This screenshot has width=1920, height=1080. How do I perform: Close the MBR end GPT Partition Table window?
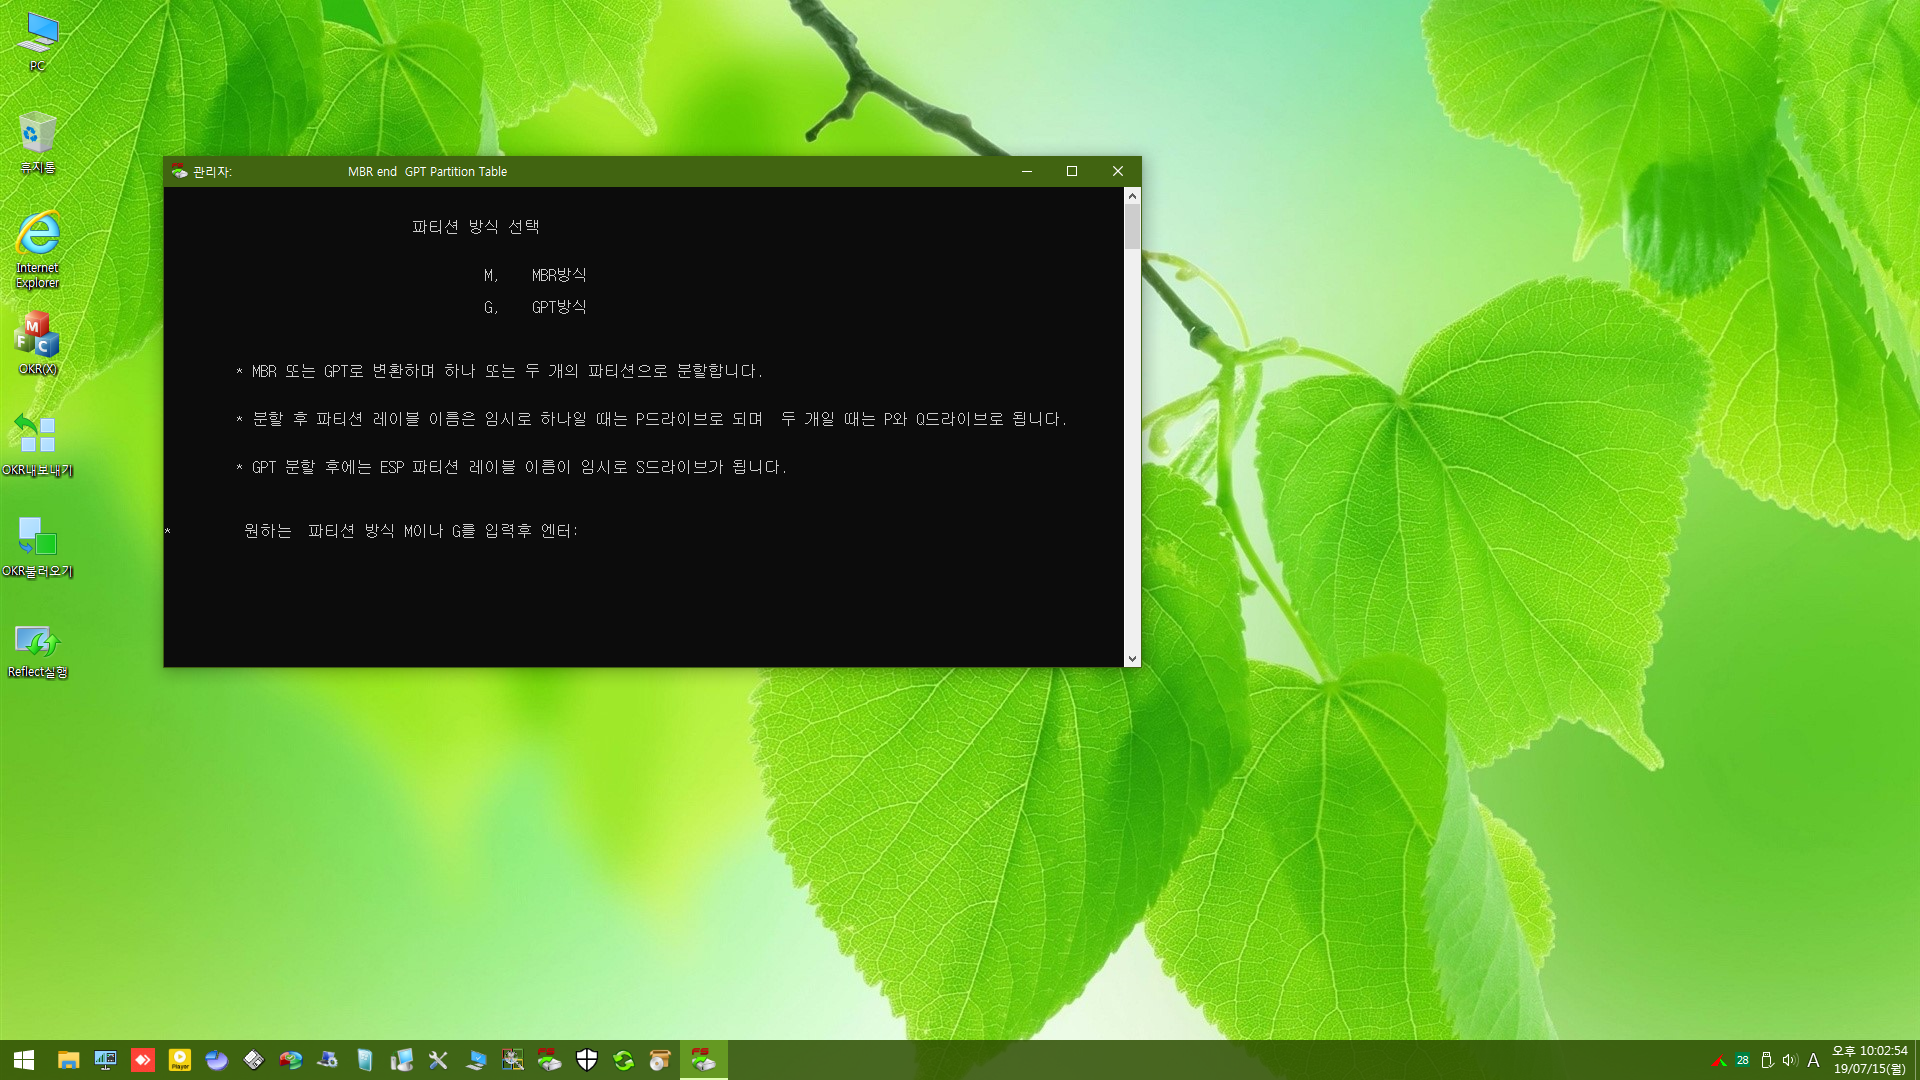coord(1118,172)
